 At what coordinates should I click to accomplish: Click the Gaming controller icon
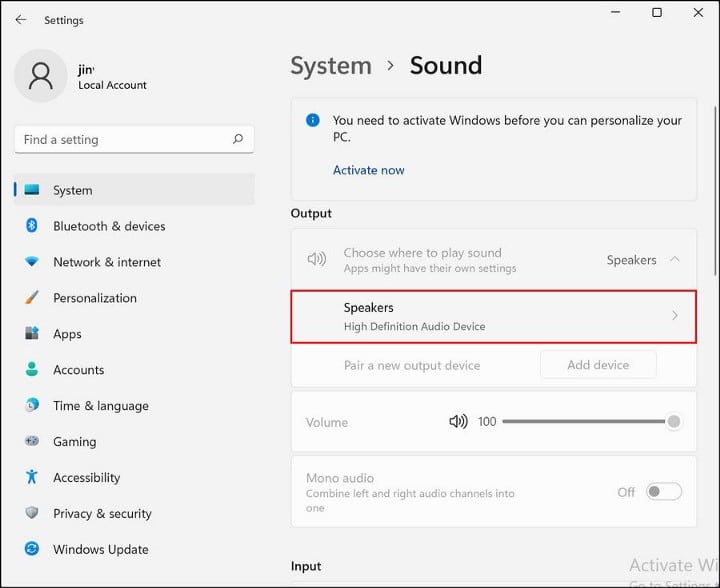point(32,441)
